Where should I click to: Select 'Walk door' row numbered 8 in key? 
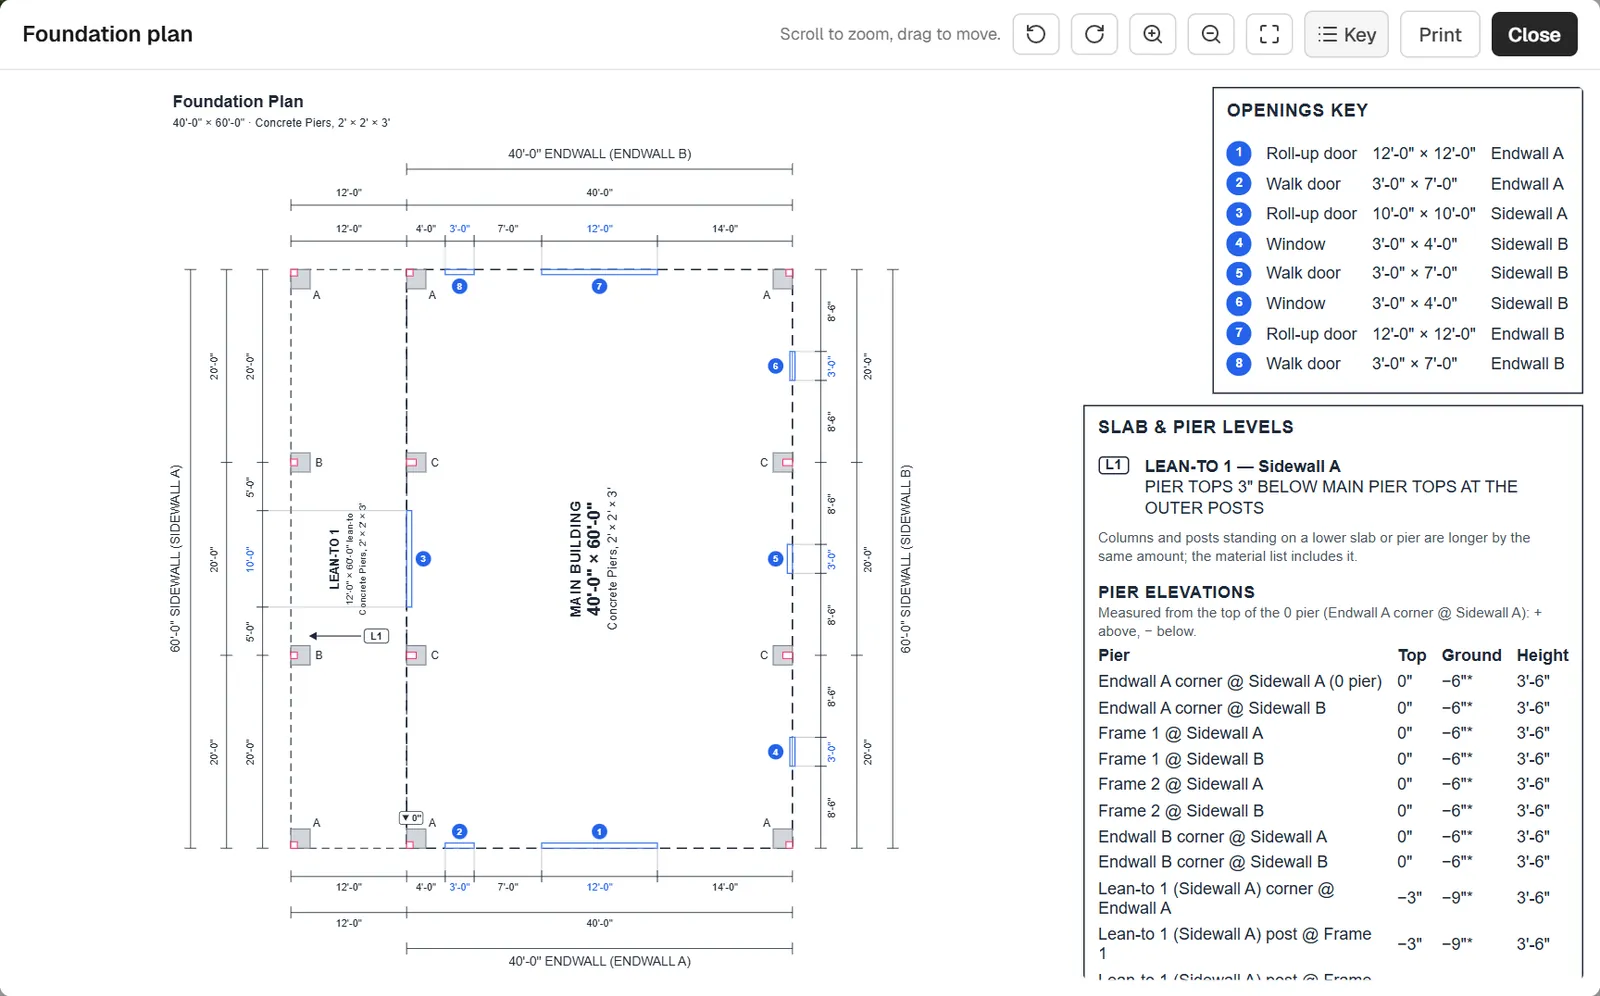point(1397,364)
